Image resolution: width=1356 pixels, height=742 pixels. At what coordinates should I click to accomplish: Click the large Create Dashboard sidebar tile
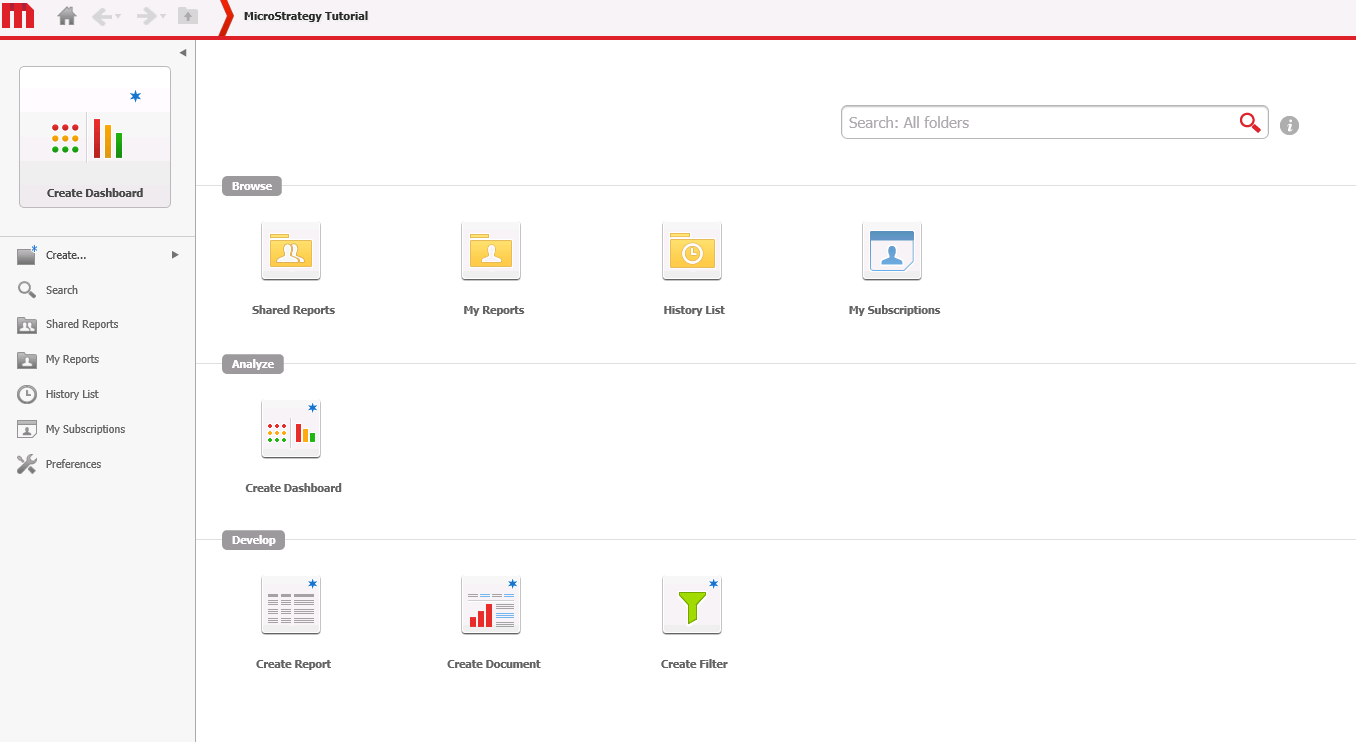pos(95,137)
